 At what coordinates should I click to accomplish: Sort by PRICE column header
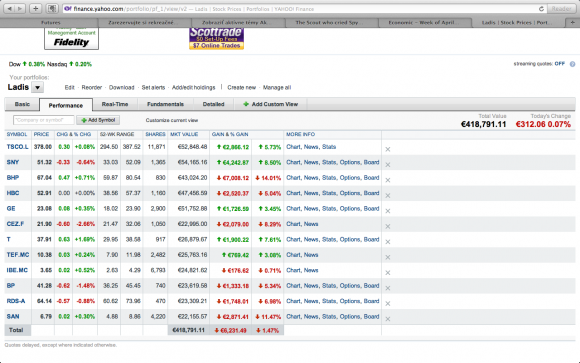(x=41, y=134)
